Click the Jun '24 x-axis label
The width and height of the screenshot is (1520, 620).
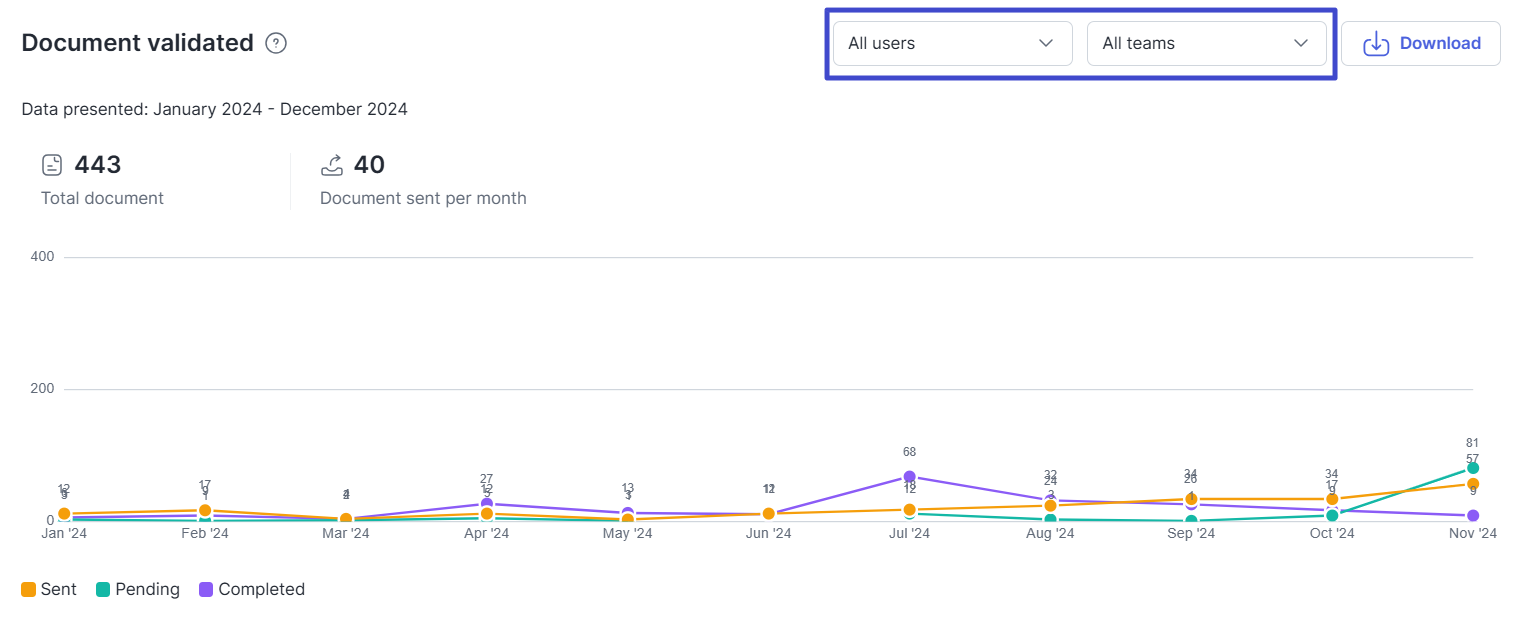[768, 534]
